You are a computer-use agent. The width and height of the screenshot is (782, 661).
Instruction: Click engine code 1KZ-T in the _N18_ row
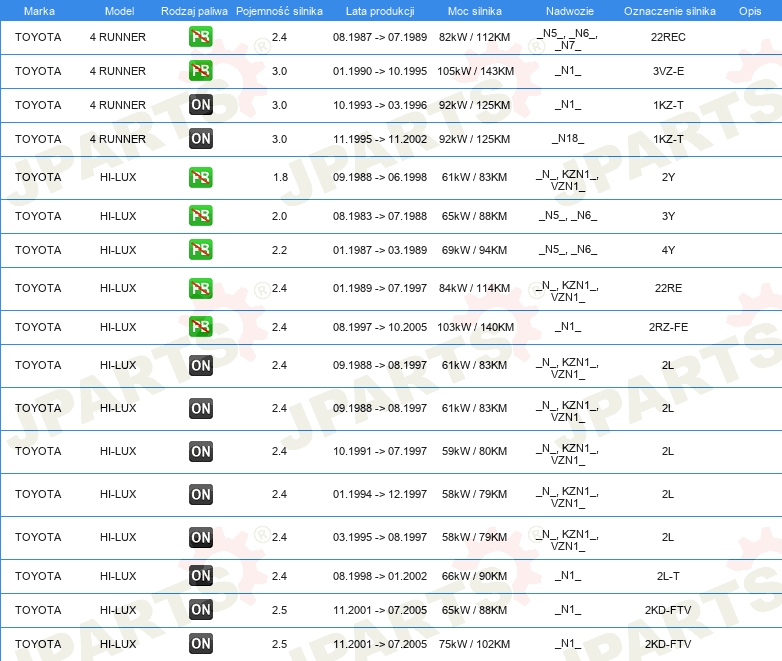coord(668,139)
